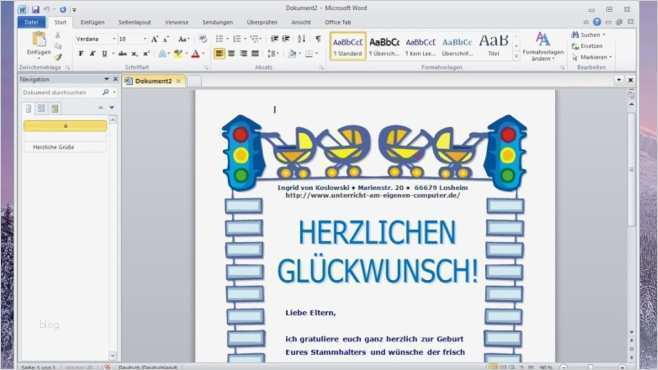This screenshot has height=370, width=658.
Task: Open Schriftart dialog launcher
Action: [x=206, y=68]
